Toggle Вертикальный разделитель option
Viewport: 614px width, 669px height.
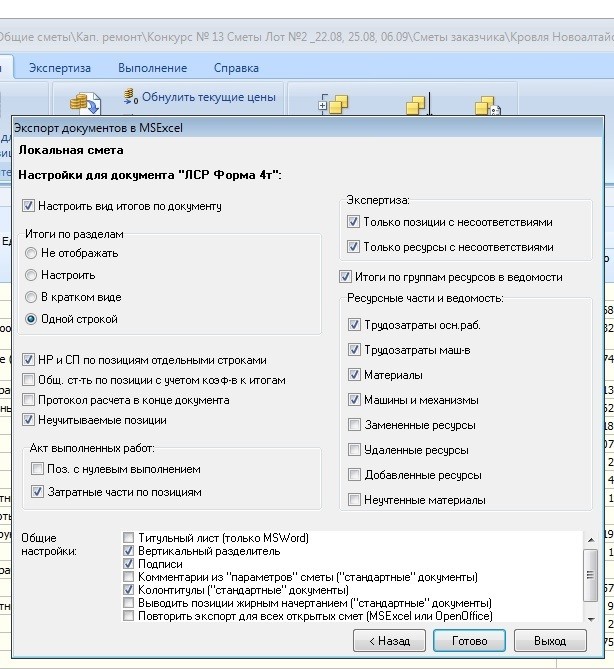128,551
